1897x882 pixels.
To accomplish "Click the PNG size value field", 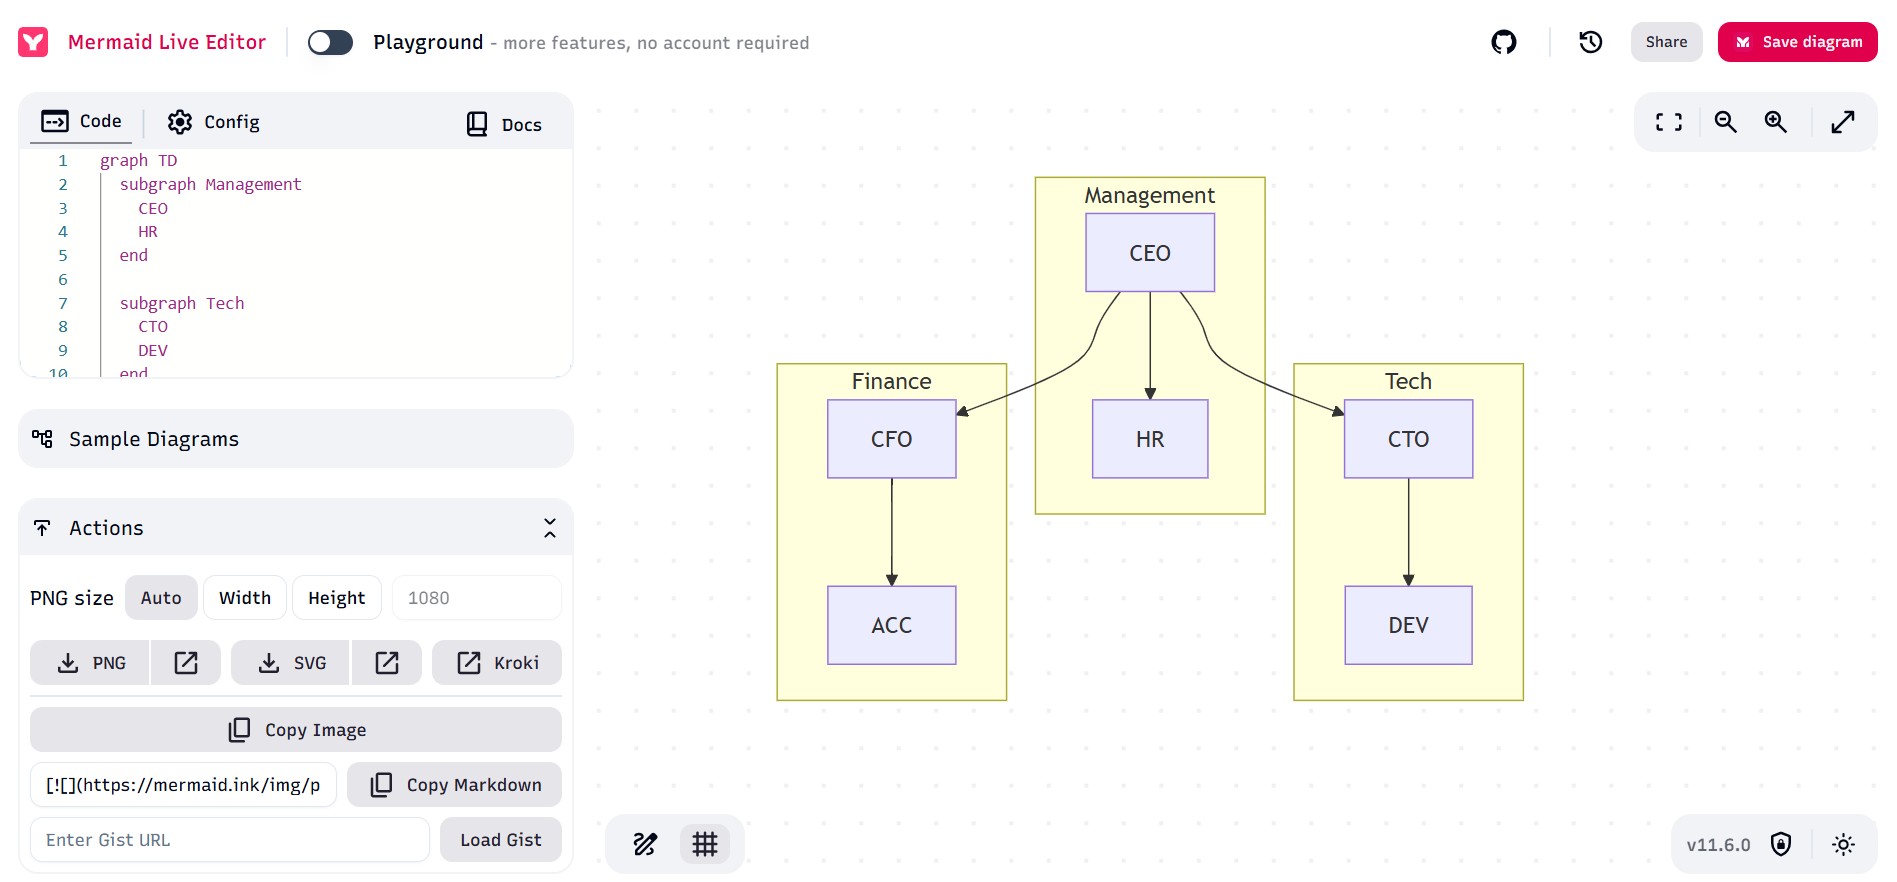I will click(x=476, y=598).
